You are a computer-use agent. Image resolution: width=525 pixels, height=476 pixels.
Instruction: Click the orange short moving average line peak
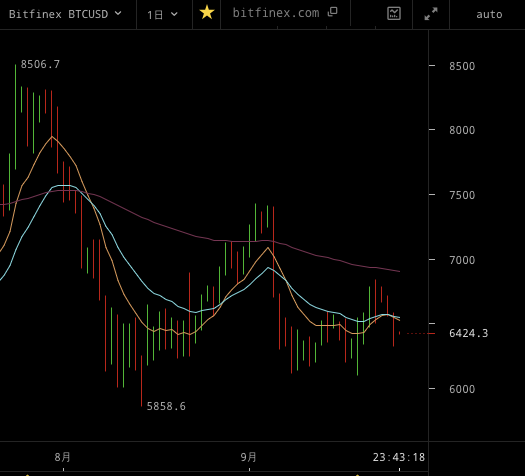pyautogui.click(x=52, y=137)
